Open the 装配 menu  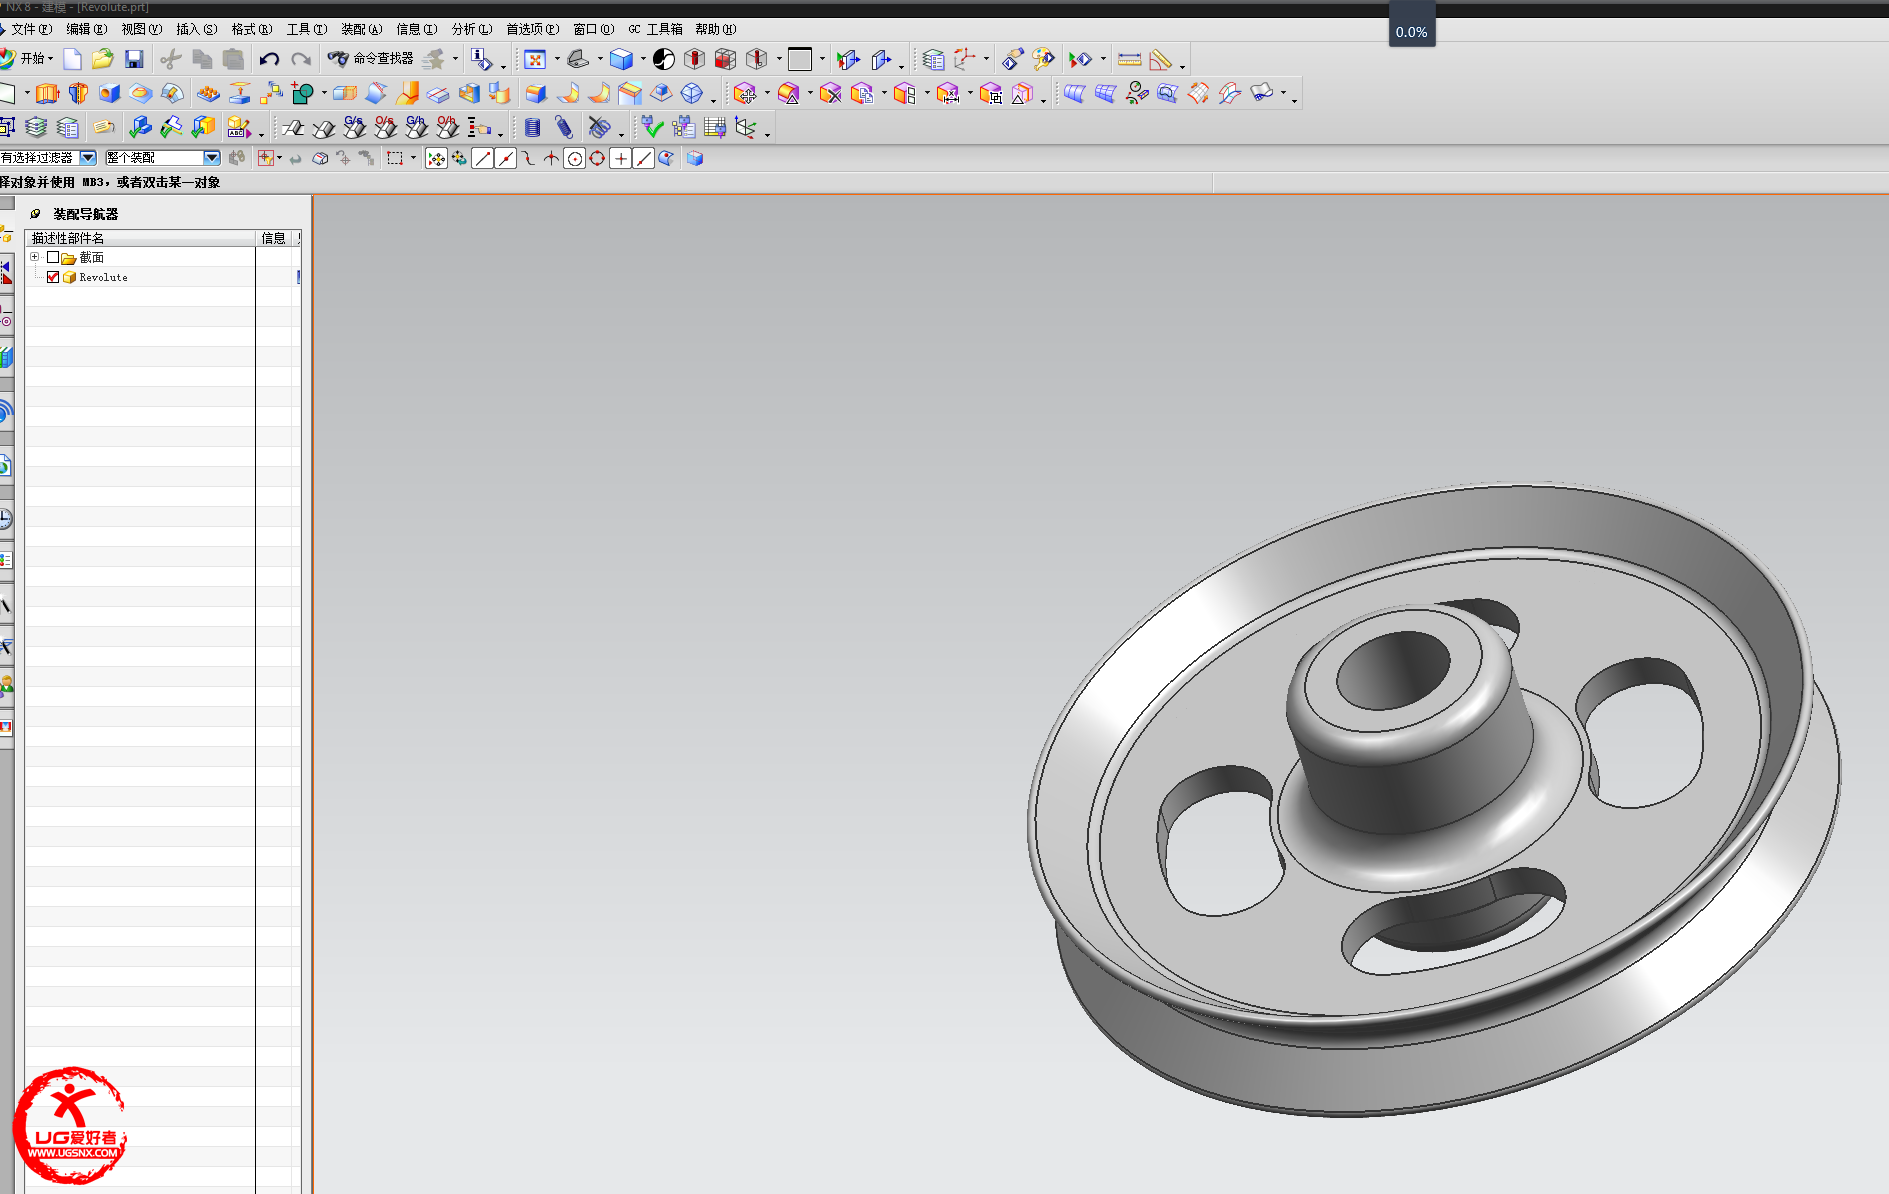(361, 29)
